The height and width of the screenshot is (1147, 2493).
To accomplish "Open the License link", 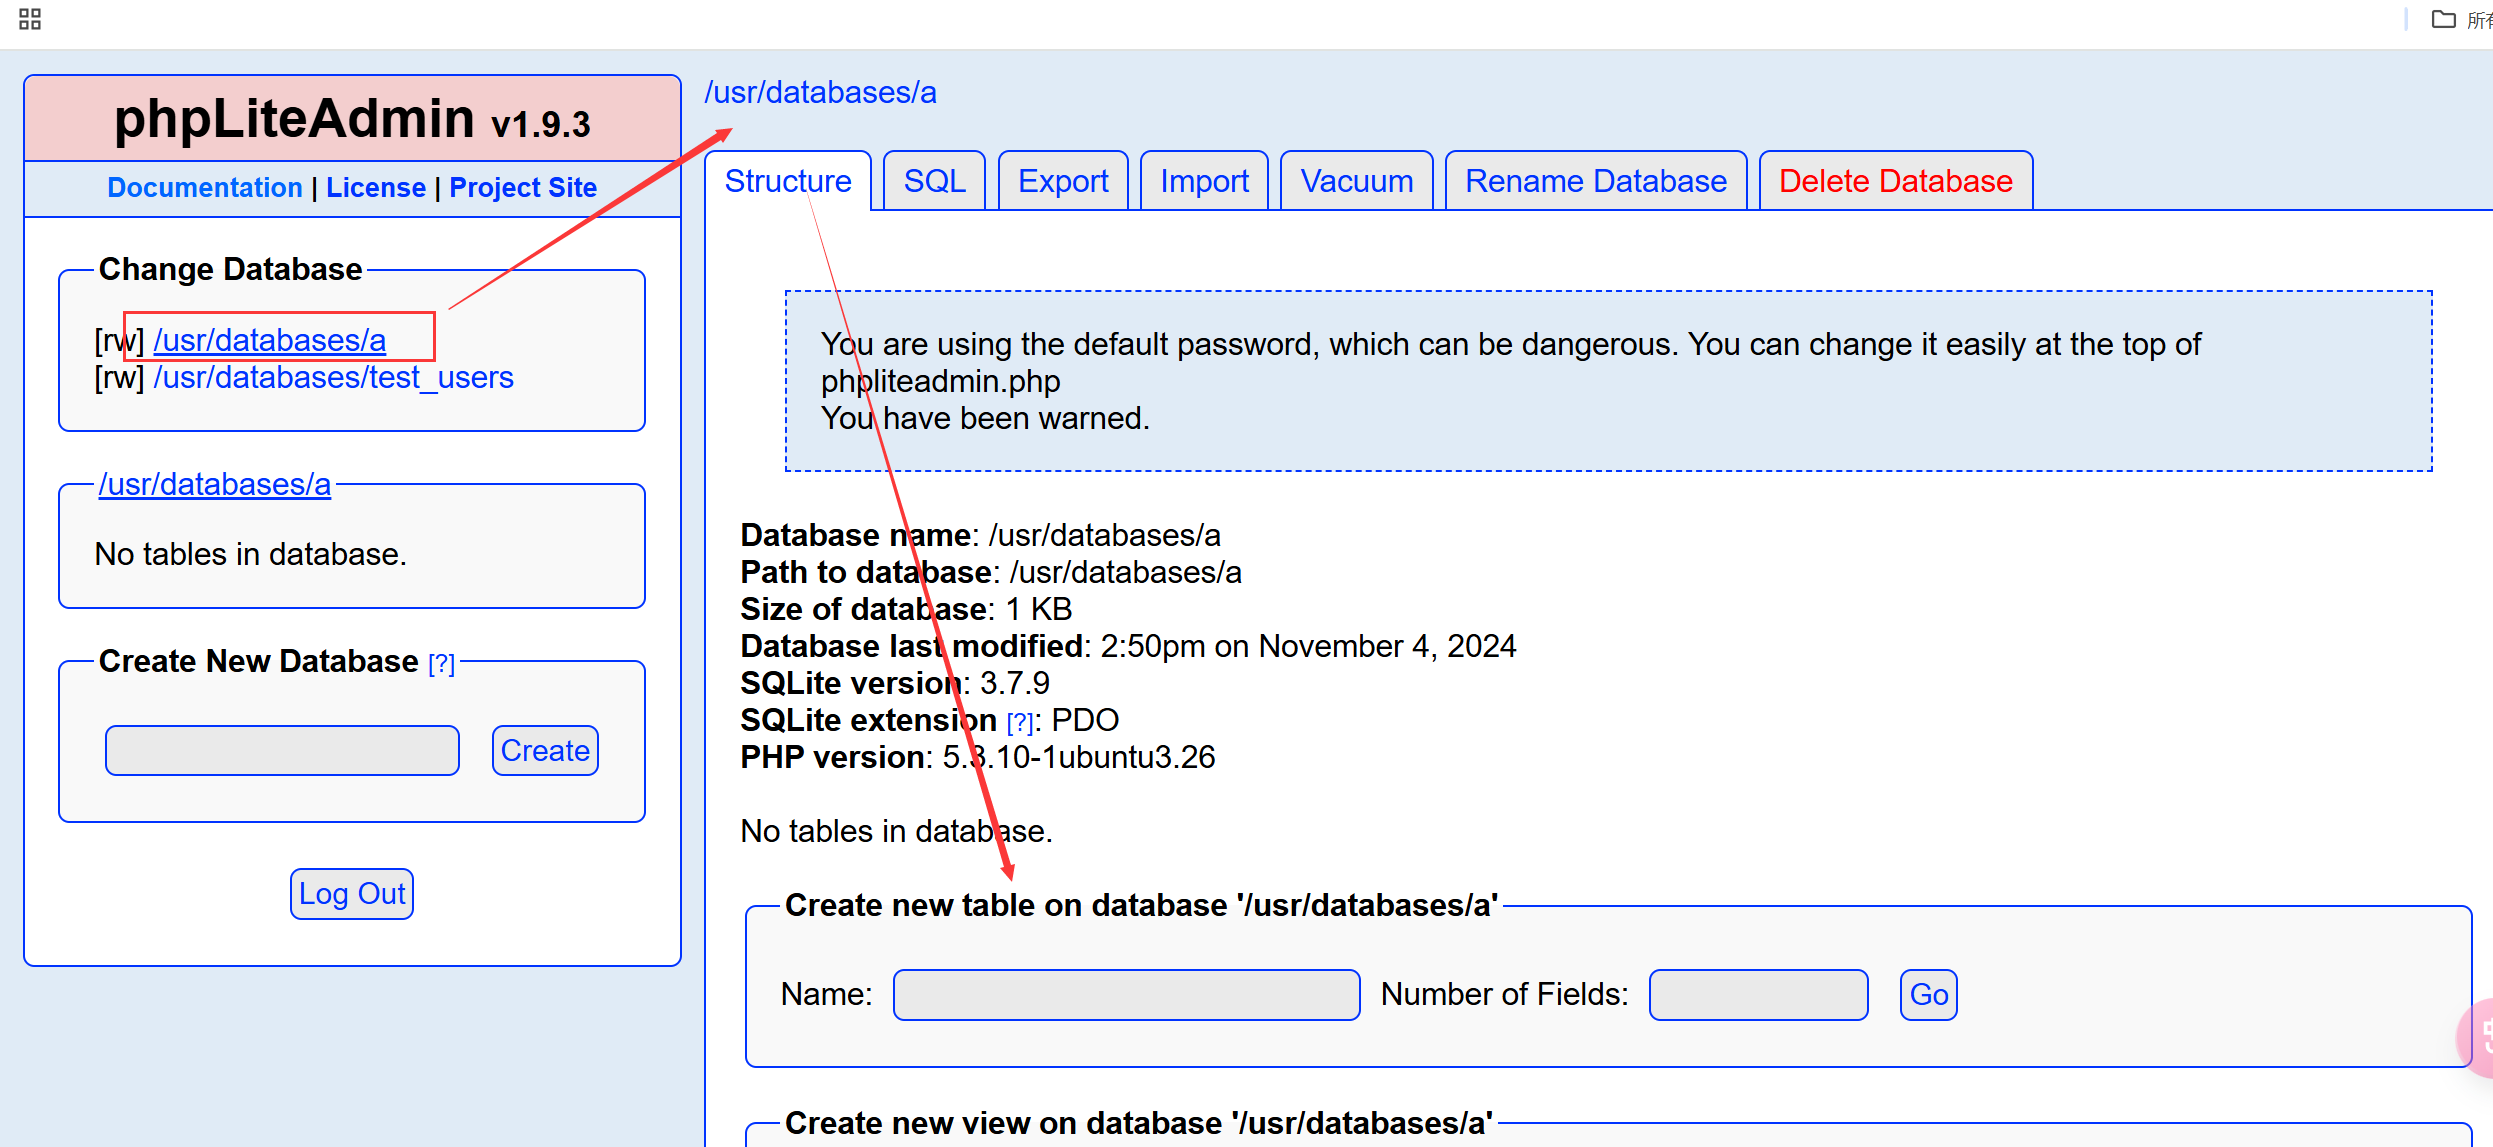I will [376, 187].
